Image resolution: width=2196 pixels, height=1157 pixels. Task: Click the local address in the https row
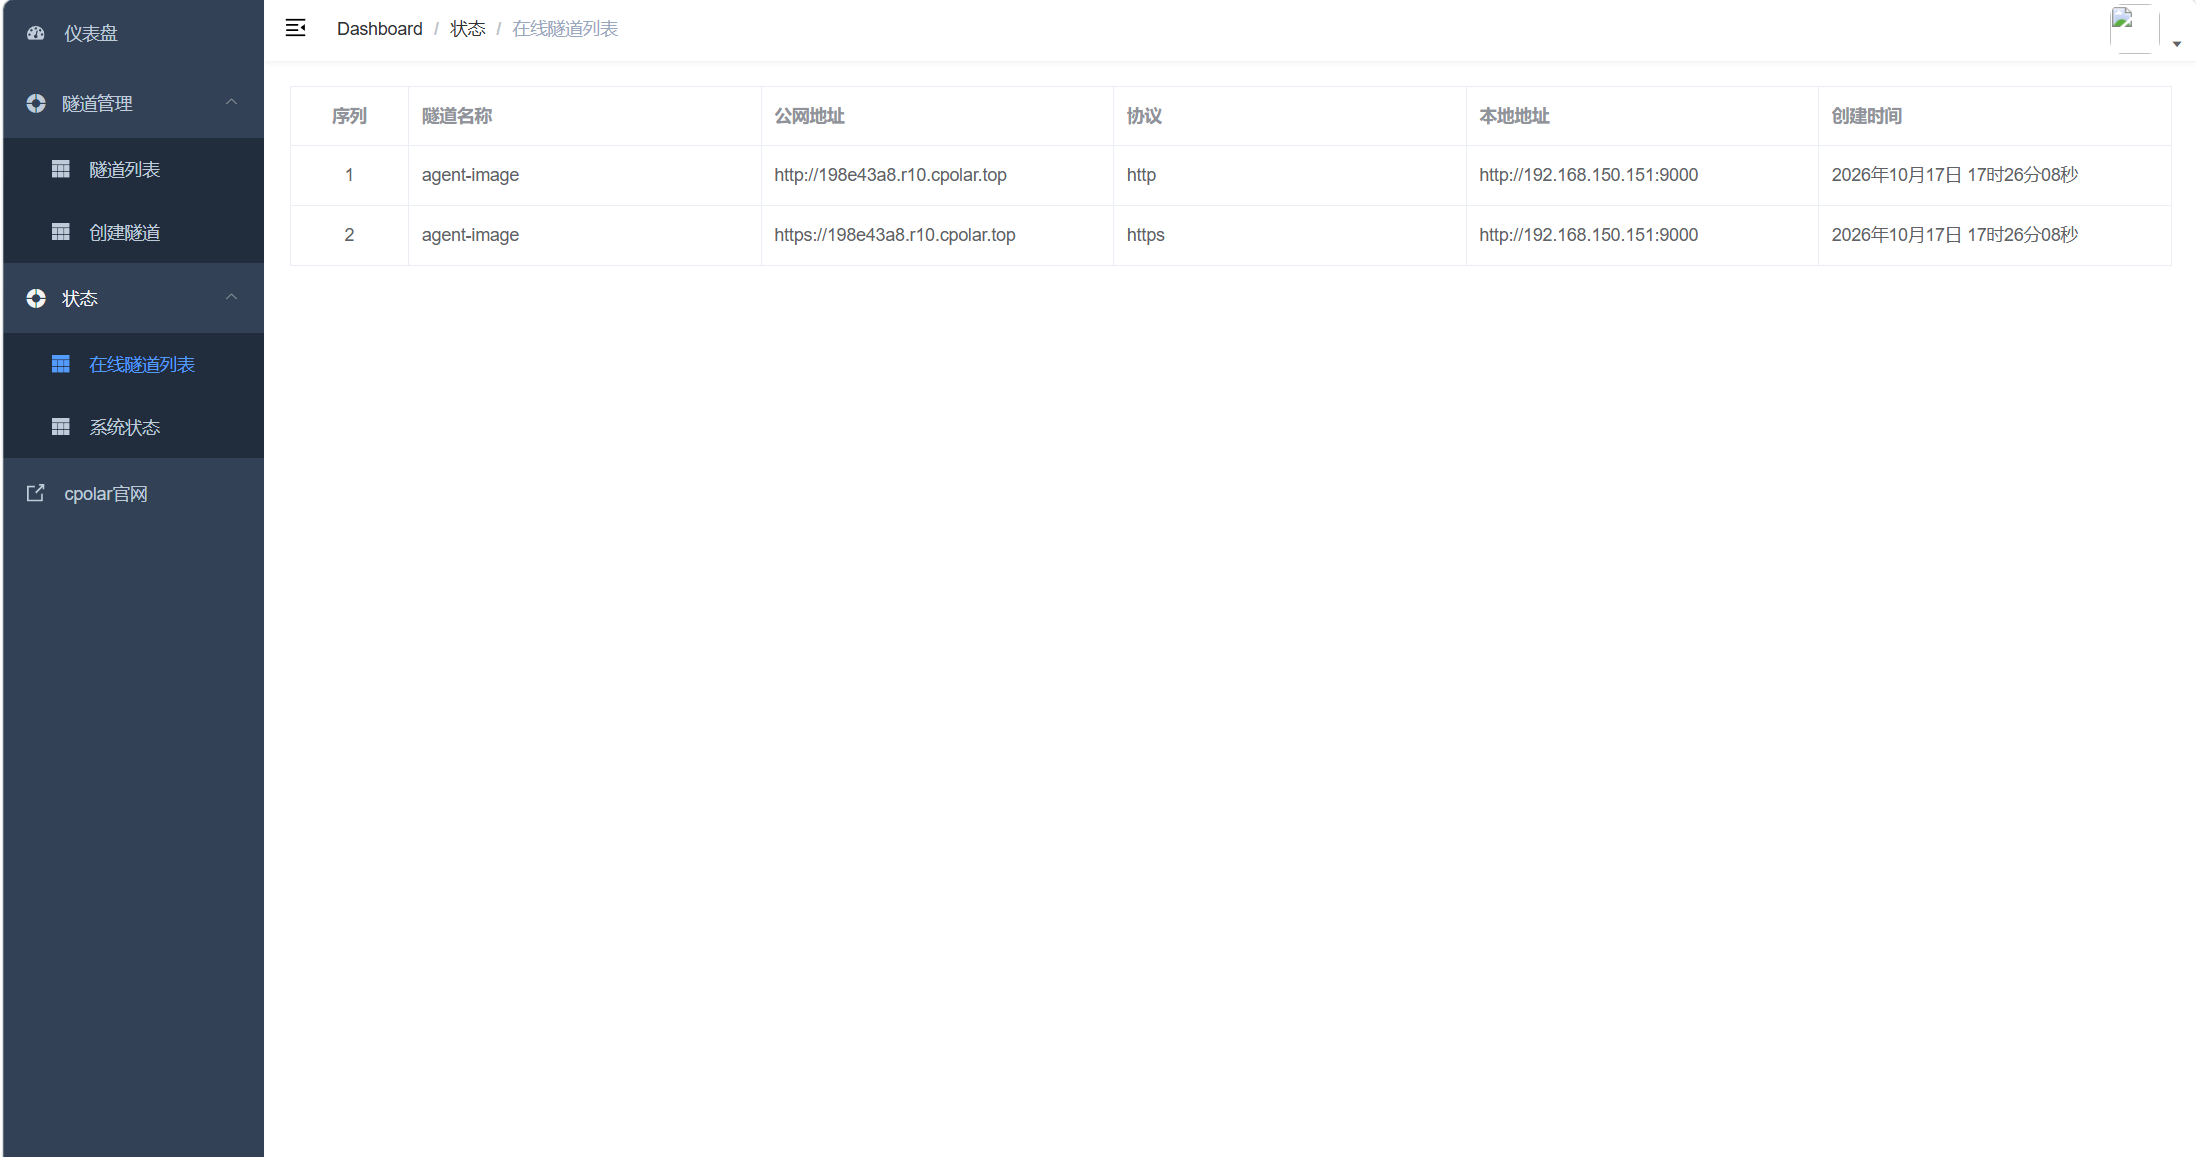coord(1589,235)
